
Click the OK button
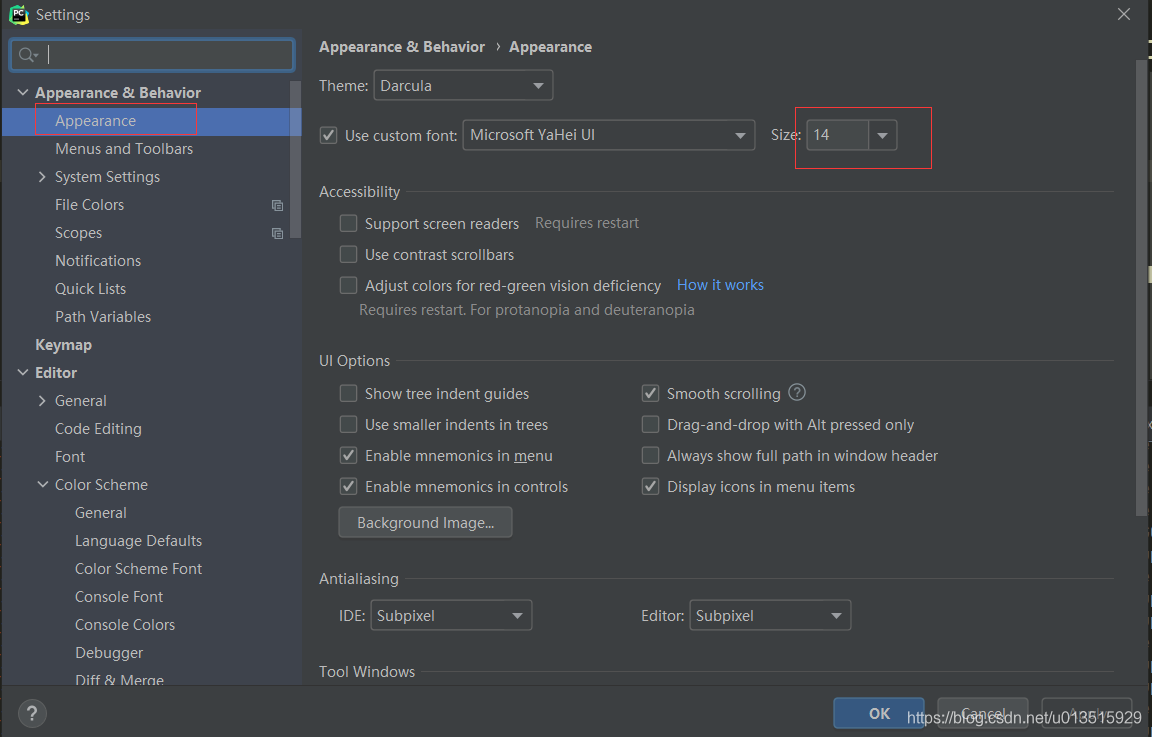[879, 713]
